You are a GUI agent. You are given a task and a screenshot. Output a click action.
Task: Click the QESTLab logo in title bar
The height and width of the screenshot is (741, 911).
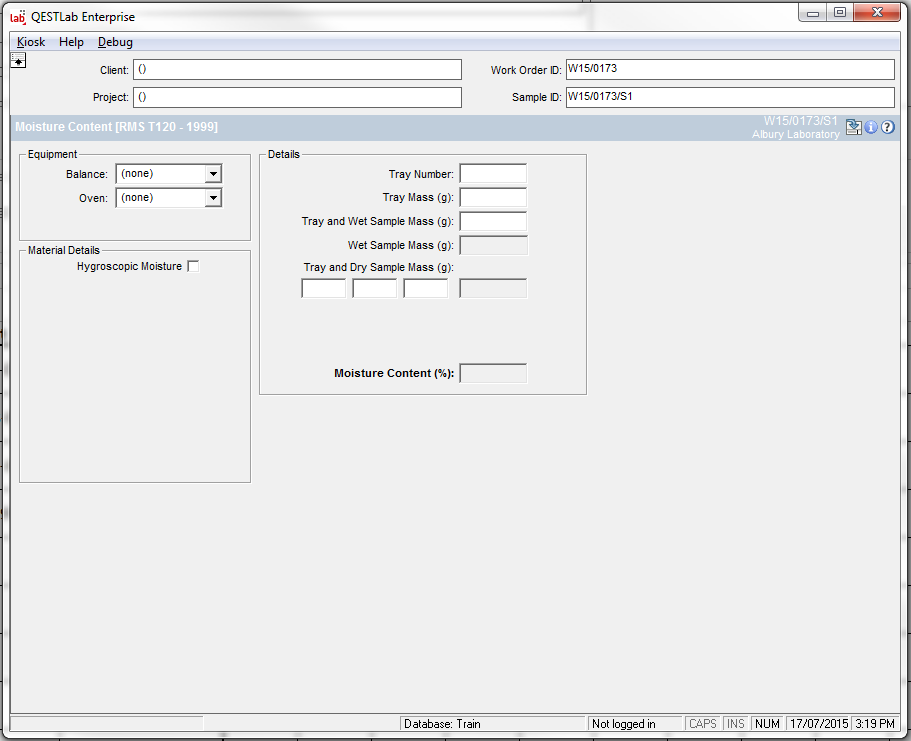tap(17, 16)
